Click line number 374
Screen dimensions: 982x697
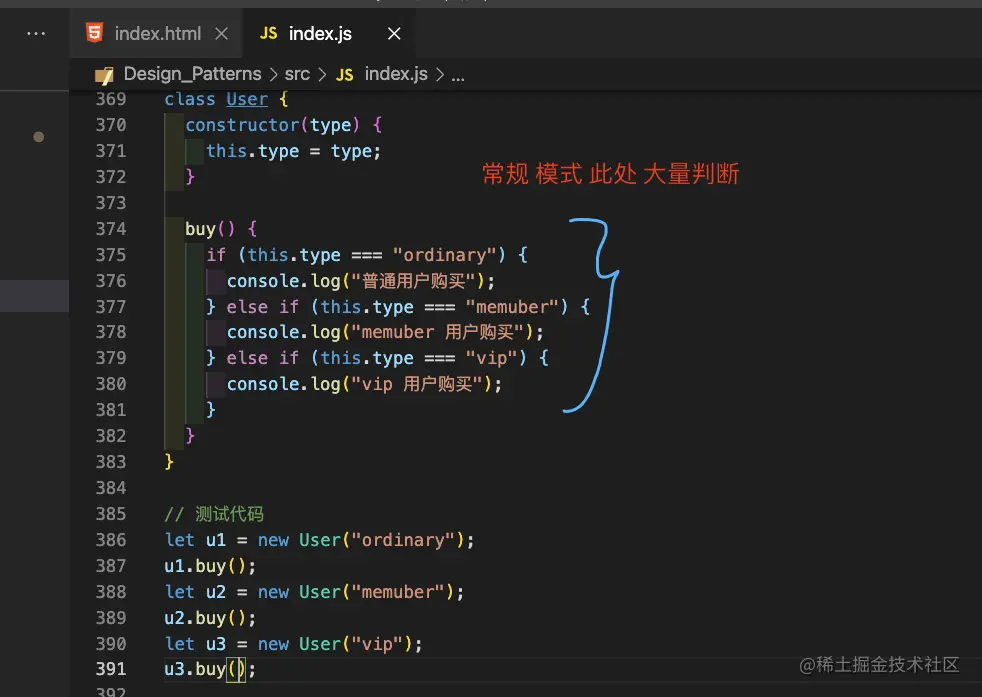111,229
